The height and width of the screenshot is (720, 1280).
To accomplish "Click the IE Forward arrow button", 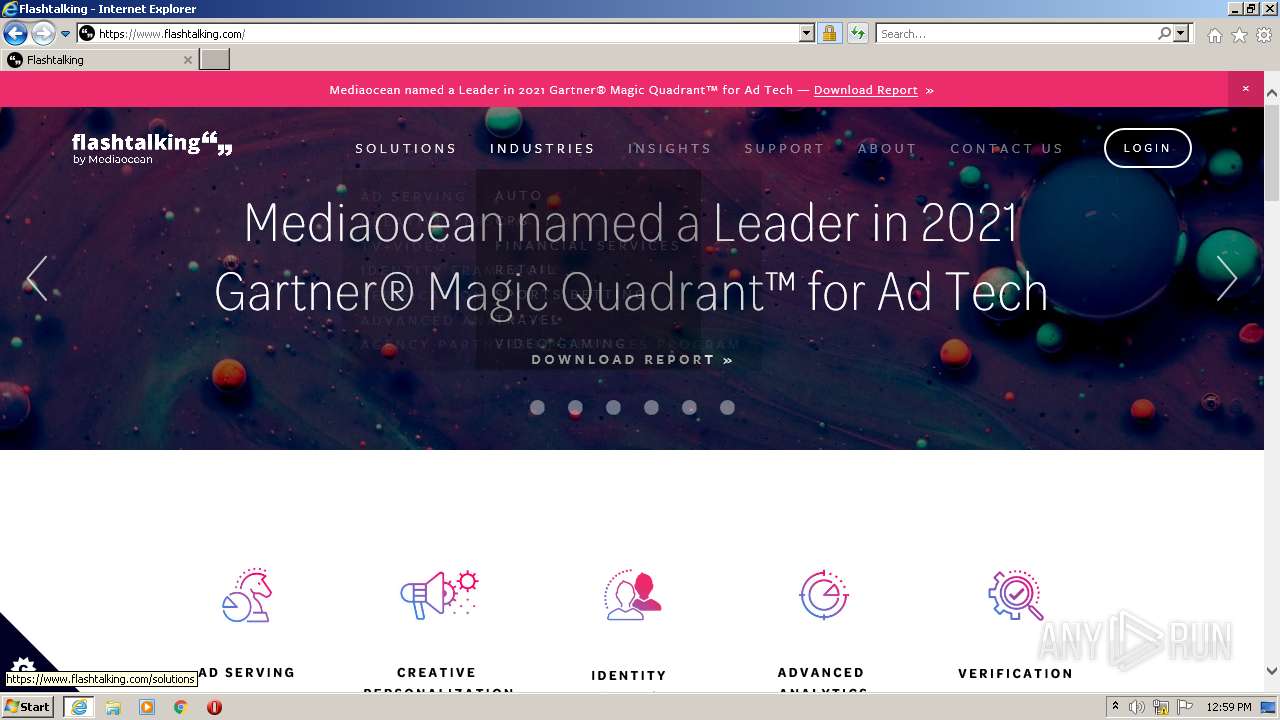I will pyautogui.click(x=43, y=34).
